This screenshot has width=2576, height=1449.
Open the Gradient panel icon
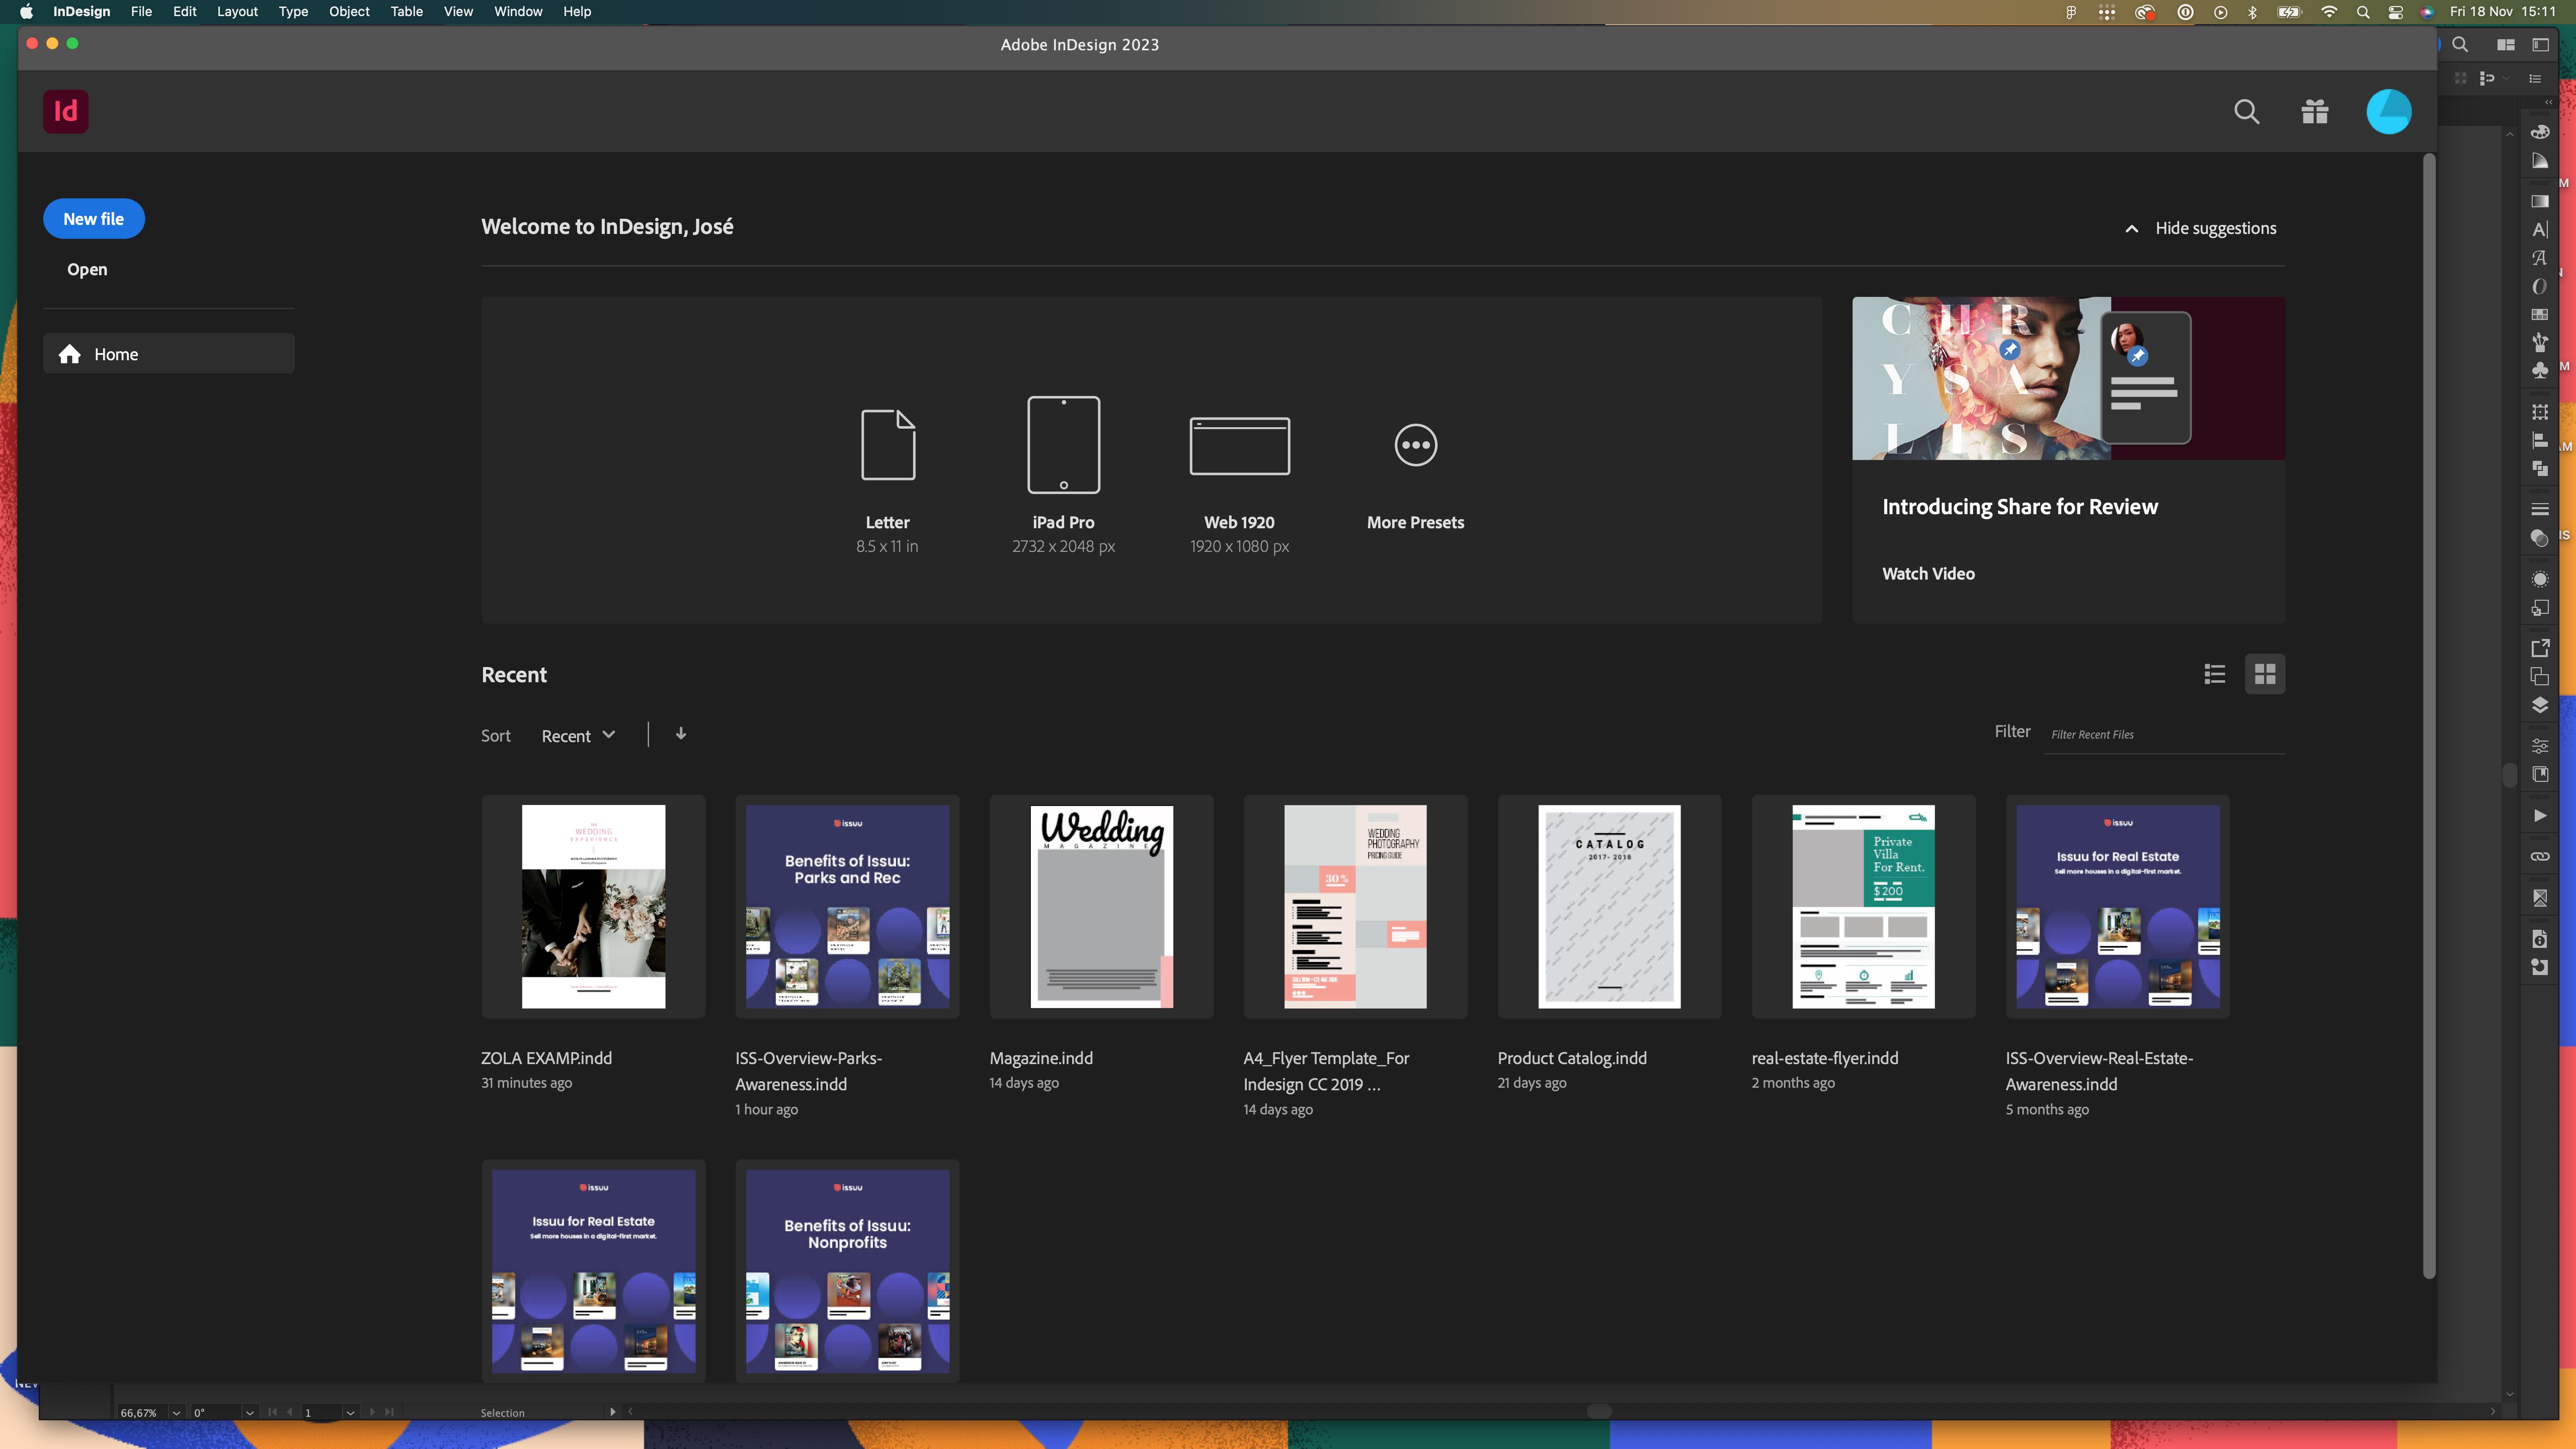(x=2540, y=160)
